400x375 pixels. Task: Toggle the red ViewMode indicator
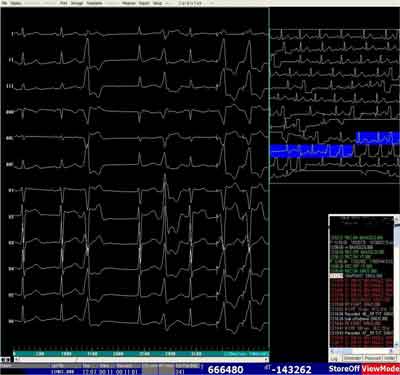(x=380, y=369)
